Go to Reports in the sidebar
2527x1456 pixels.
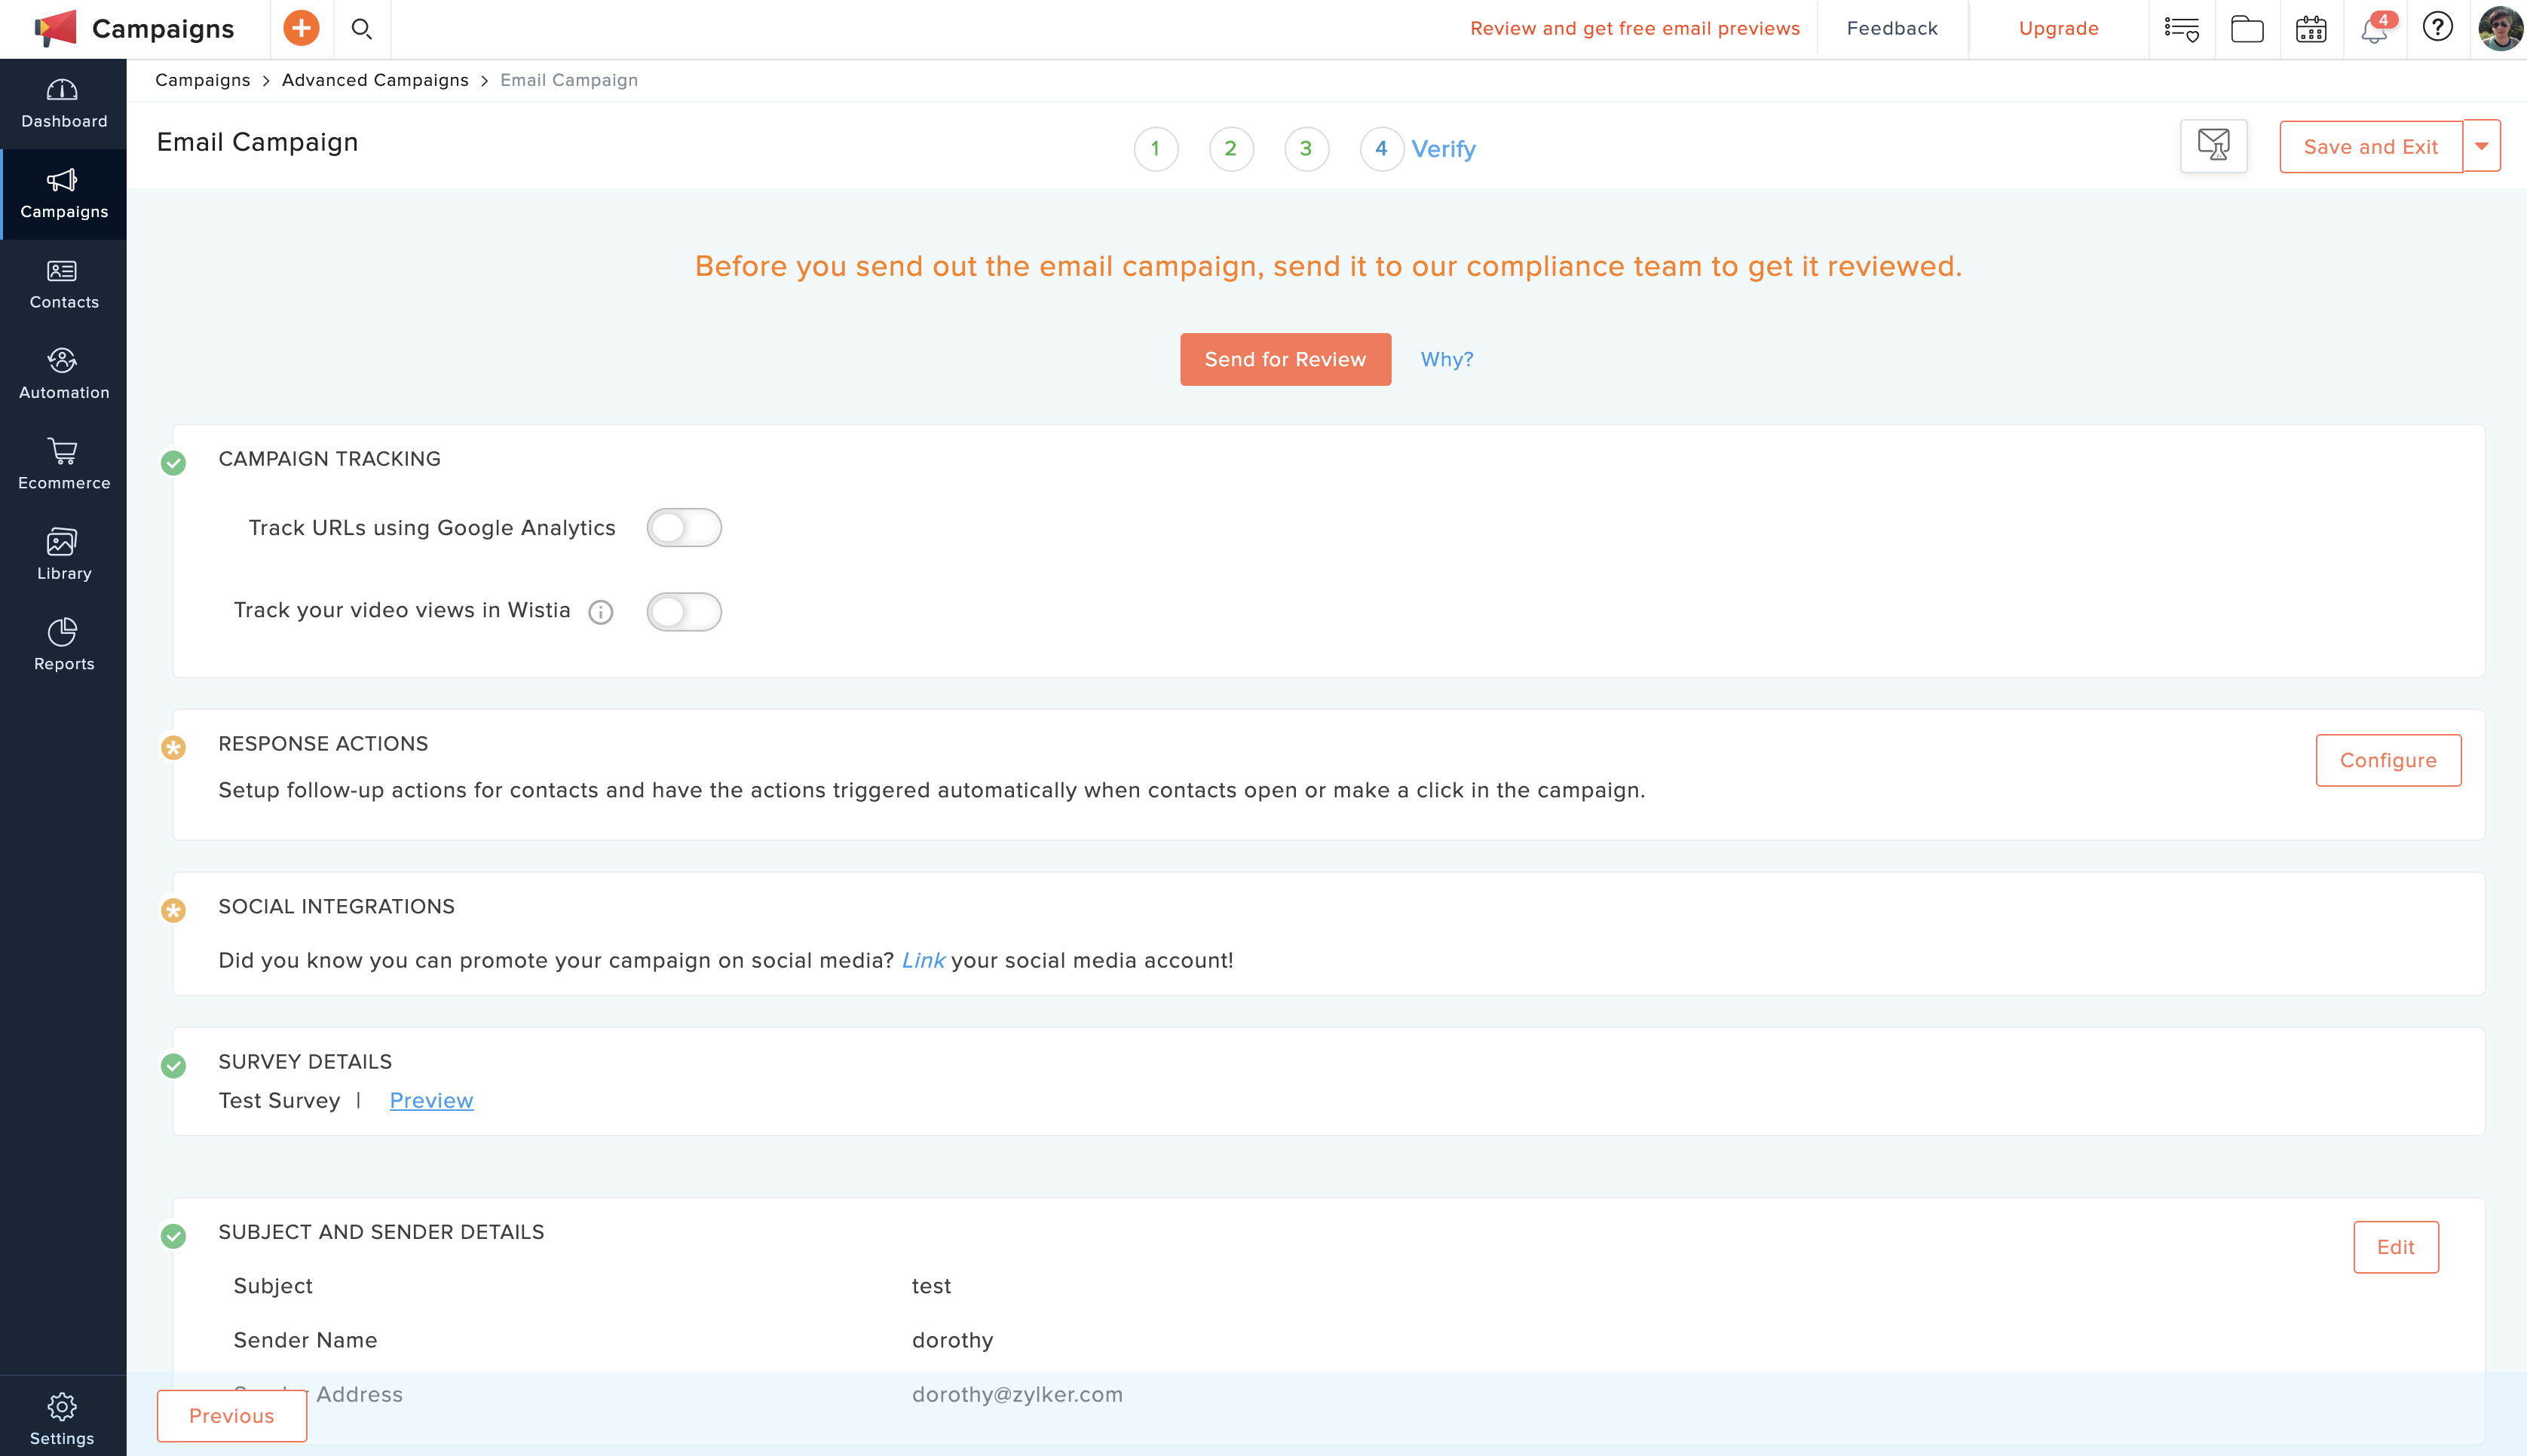tap(63, 645)
